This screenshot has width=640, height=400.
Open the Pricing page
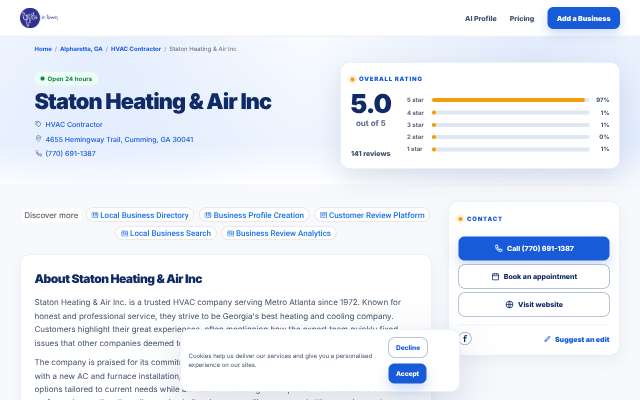(x=522, y=18)
